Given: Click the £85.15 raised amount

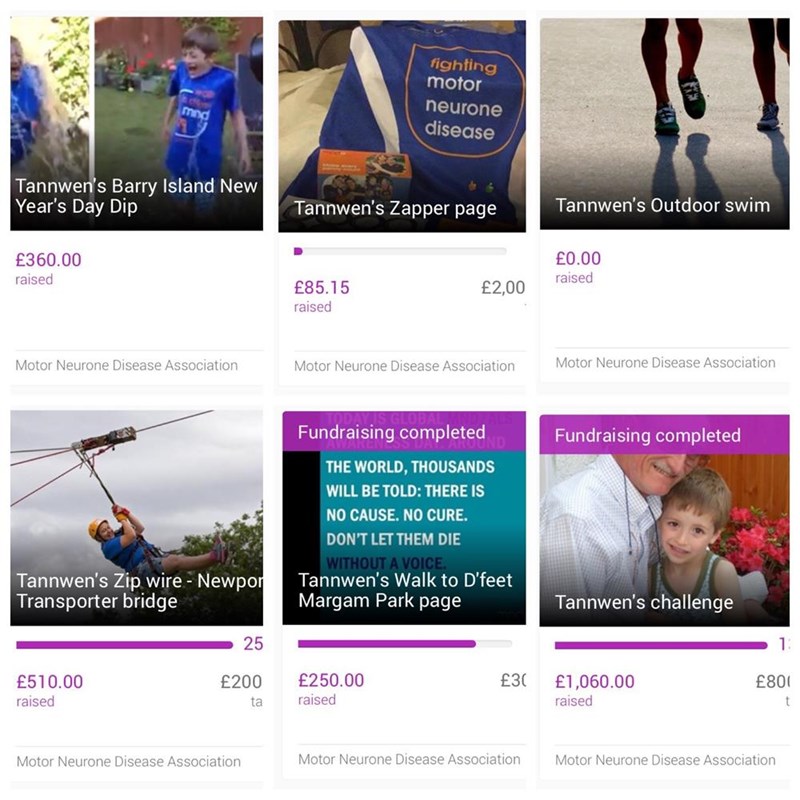Looking at the screenshot, I should 322,287.
